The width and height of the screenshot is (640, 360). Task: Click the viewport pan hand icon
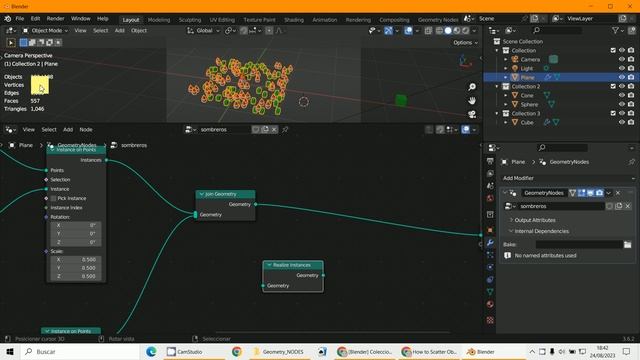pyautogui.click(x=472, y=100)
